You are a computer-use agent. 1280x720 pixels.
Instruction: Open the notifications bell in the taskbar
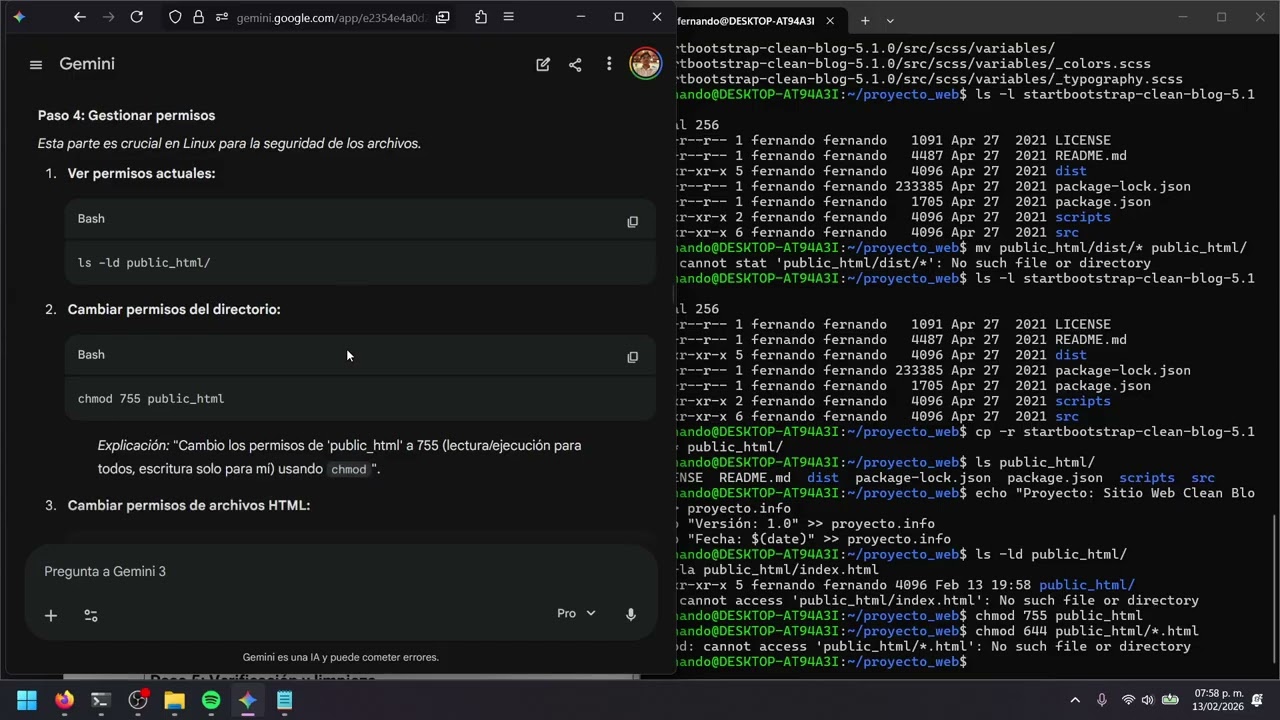[x=1257, y=700]
